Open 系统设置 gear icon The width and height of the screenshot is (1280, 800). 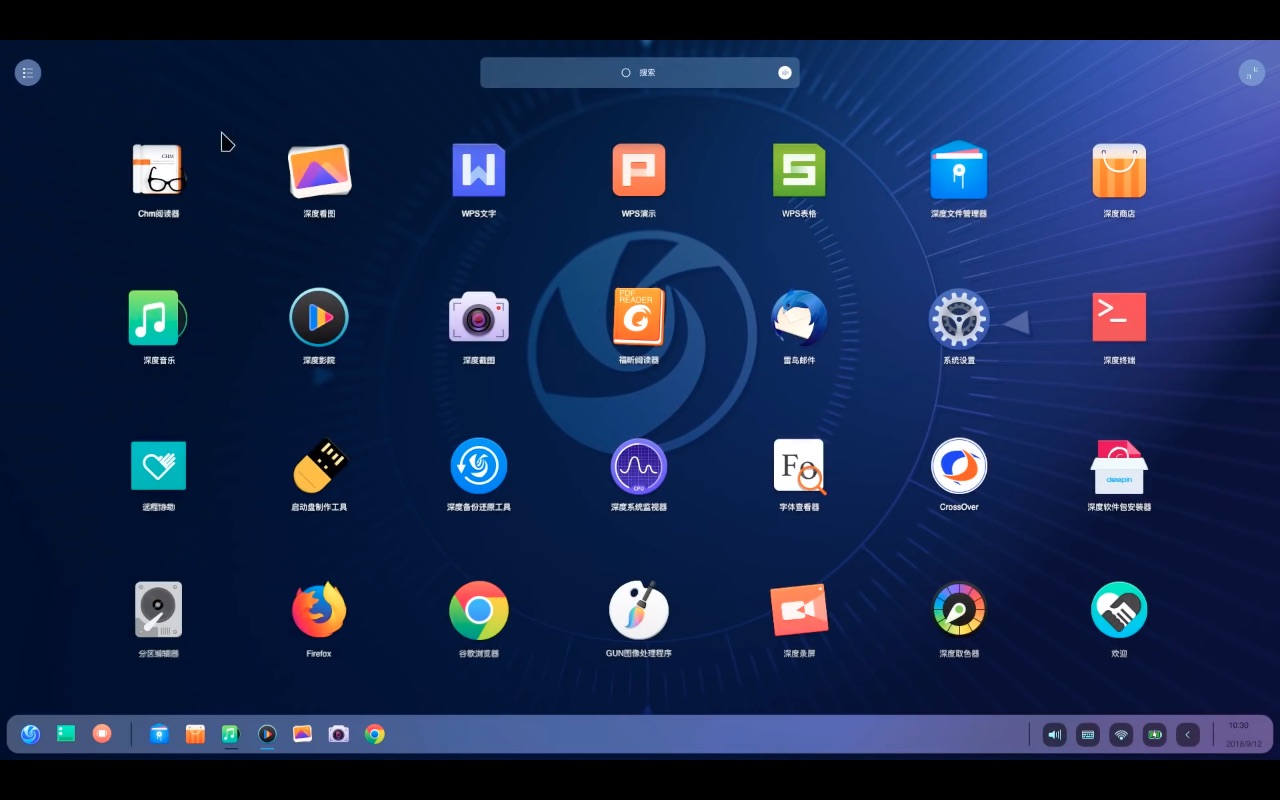tap(959, 318)
